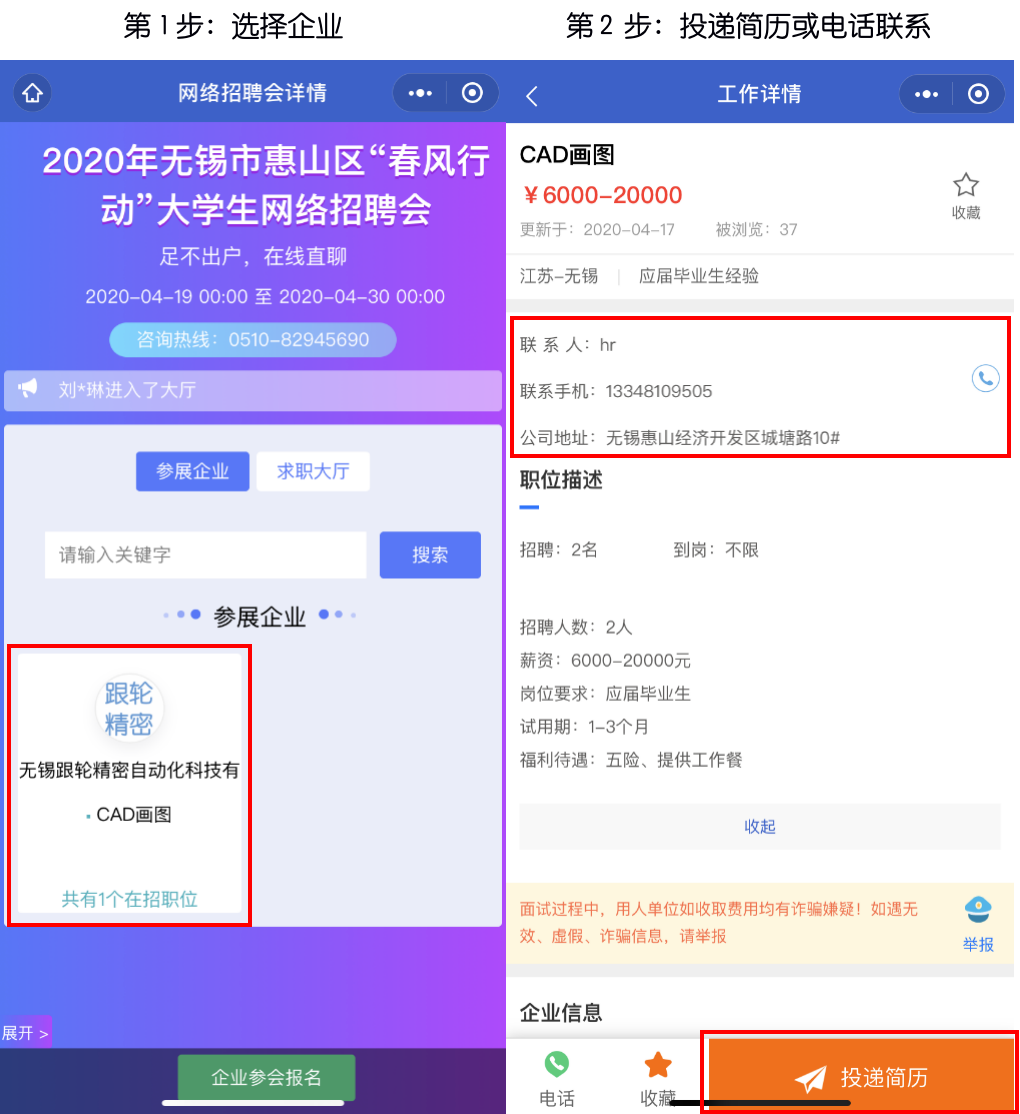Click the home icon on the recruitment fair page

pos(33,92)
